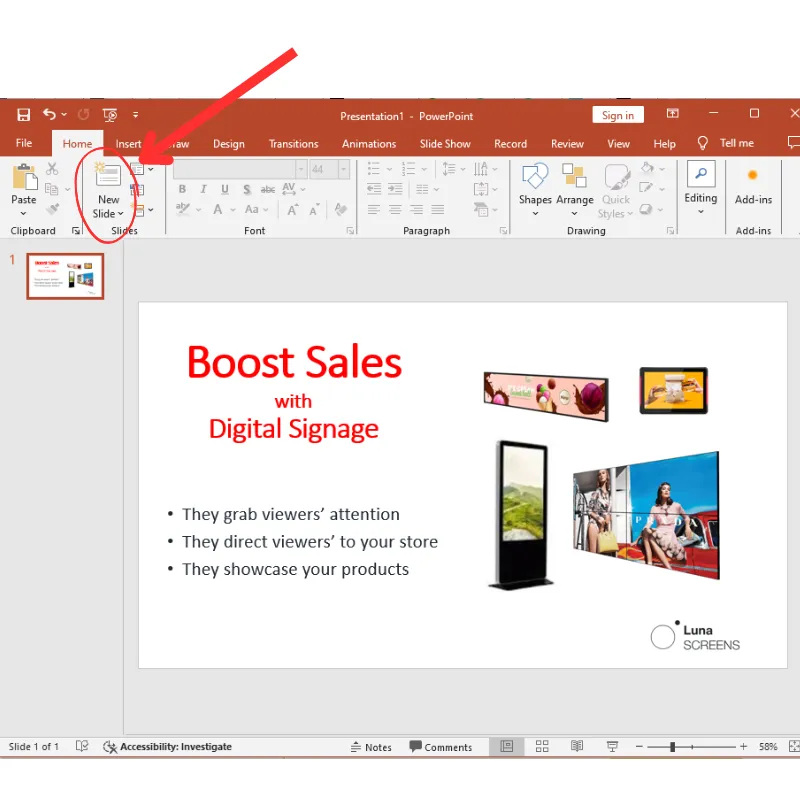Save the presentation from Quick Access Toolbar
The width and height of the screenshot is (800, 800).
click(x=23, y=115)
